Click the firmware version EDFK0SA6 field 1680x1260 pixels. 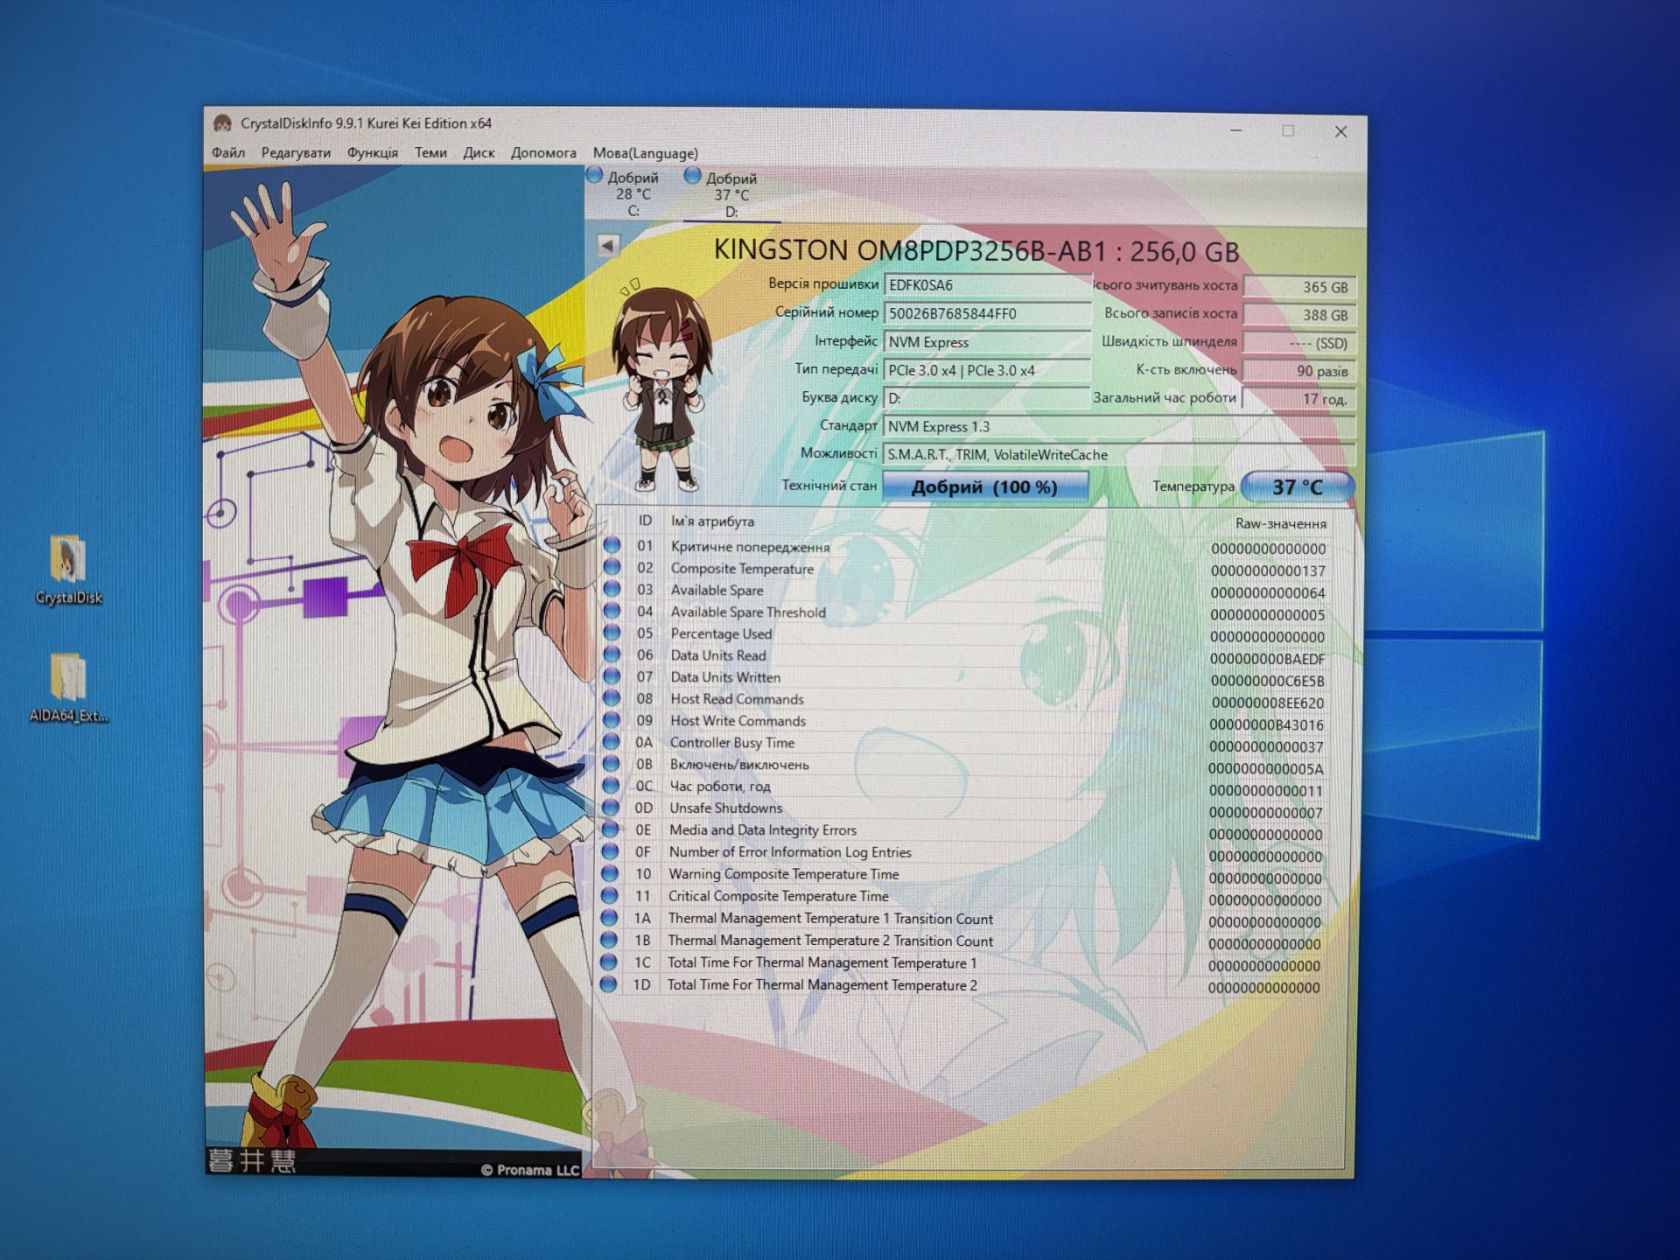point(986,285)
